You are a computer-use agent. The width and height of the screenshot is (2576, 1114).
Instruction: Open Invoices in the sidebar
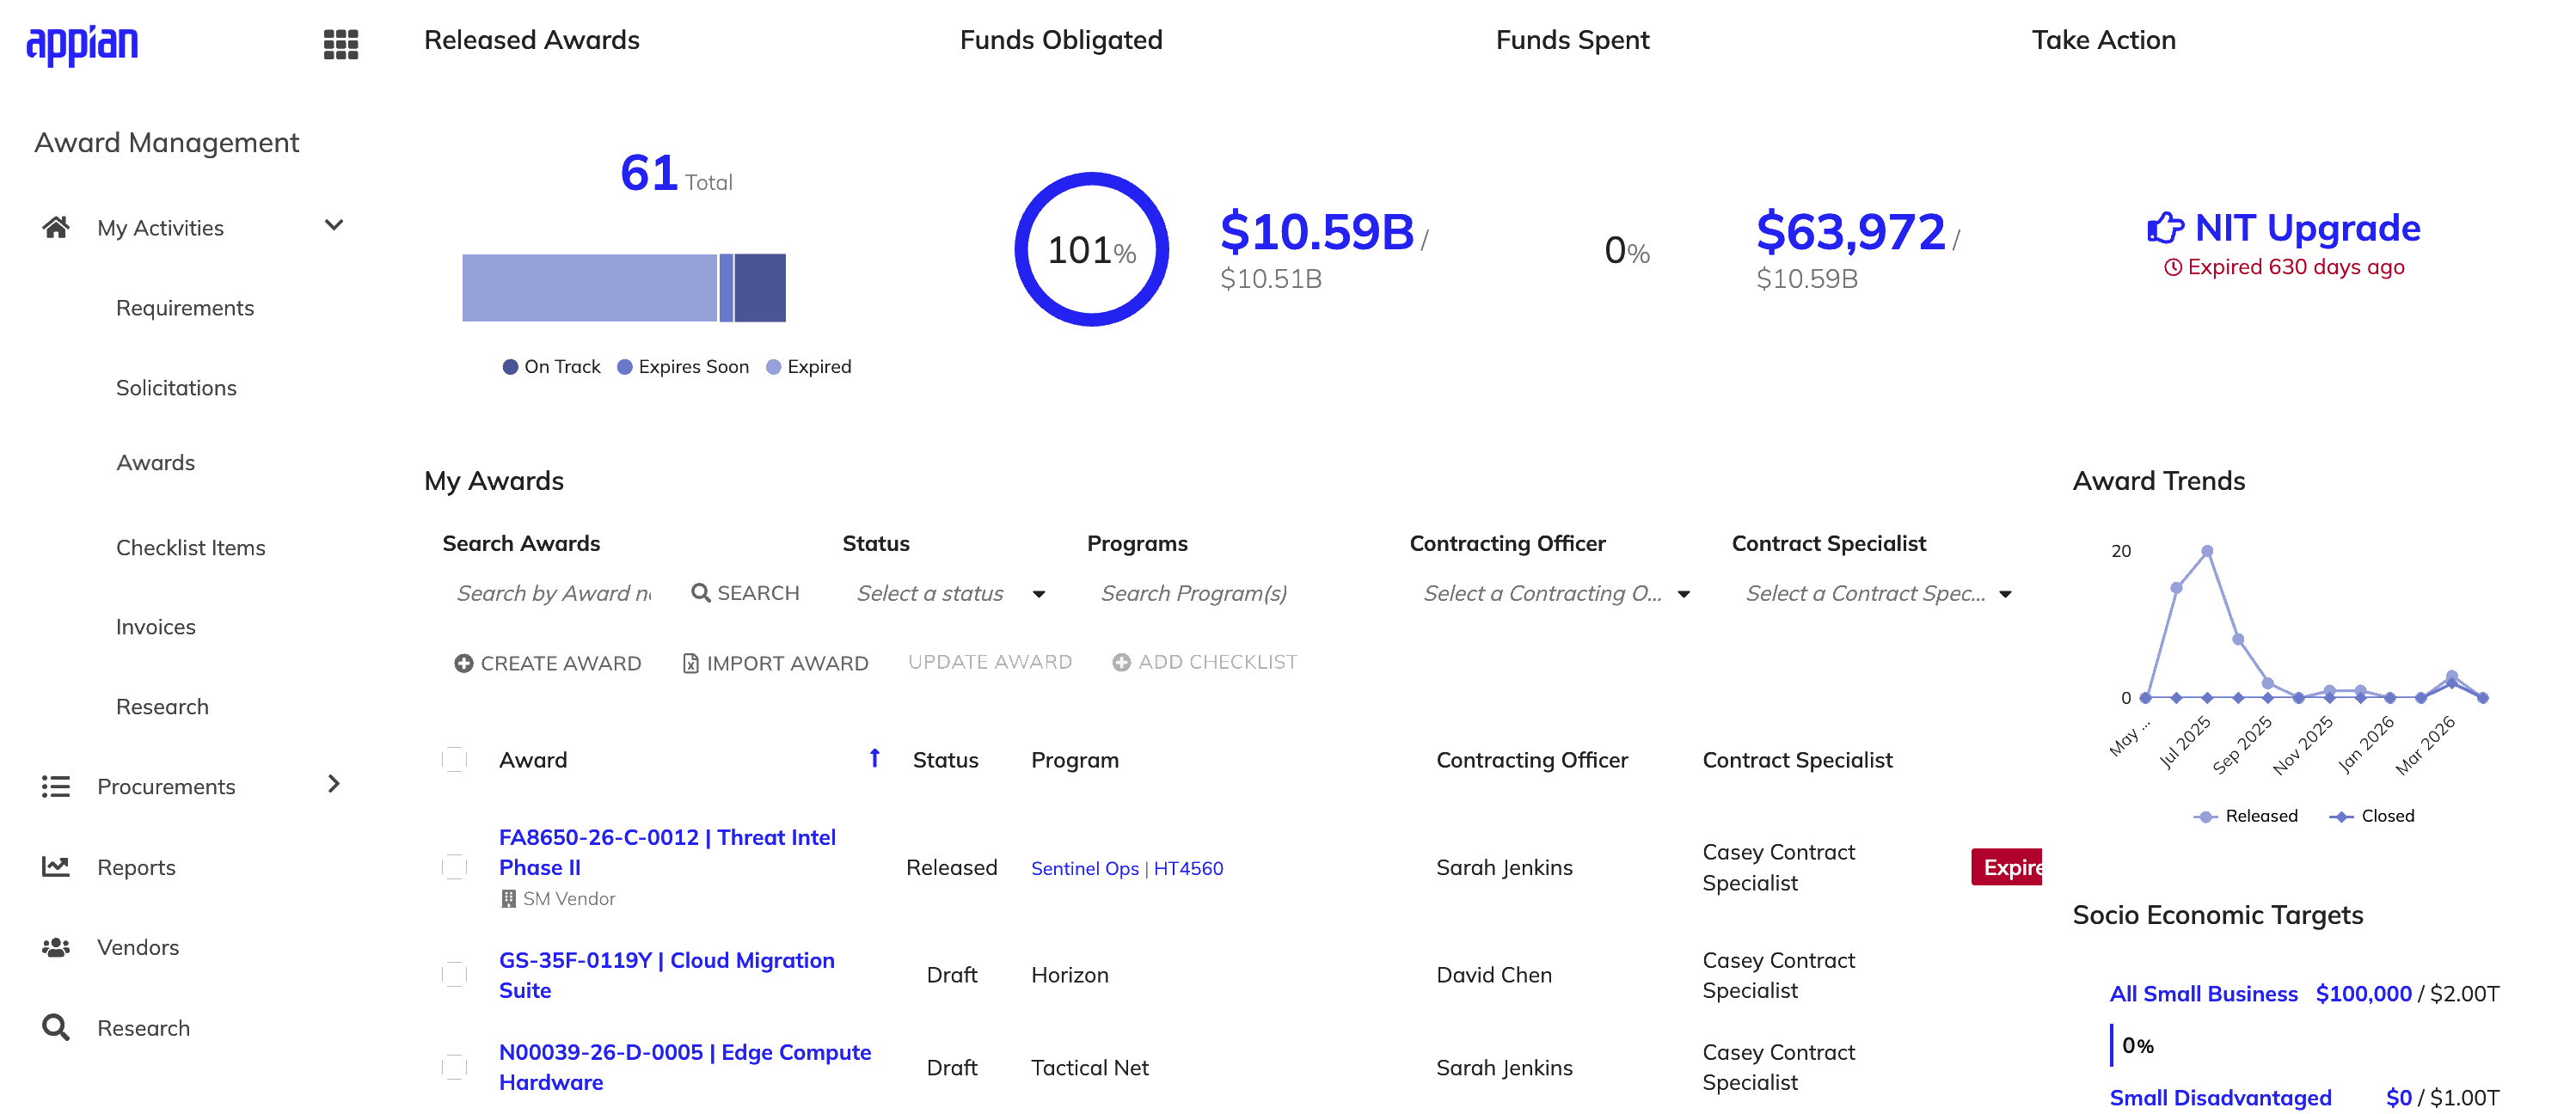coord(155,627)
